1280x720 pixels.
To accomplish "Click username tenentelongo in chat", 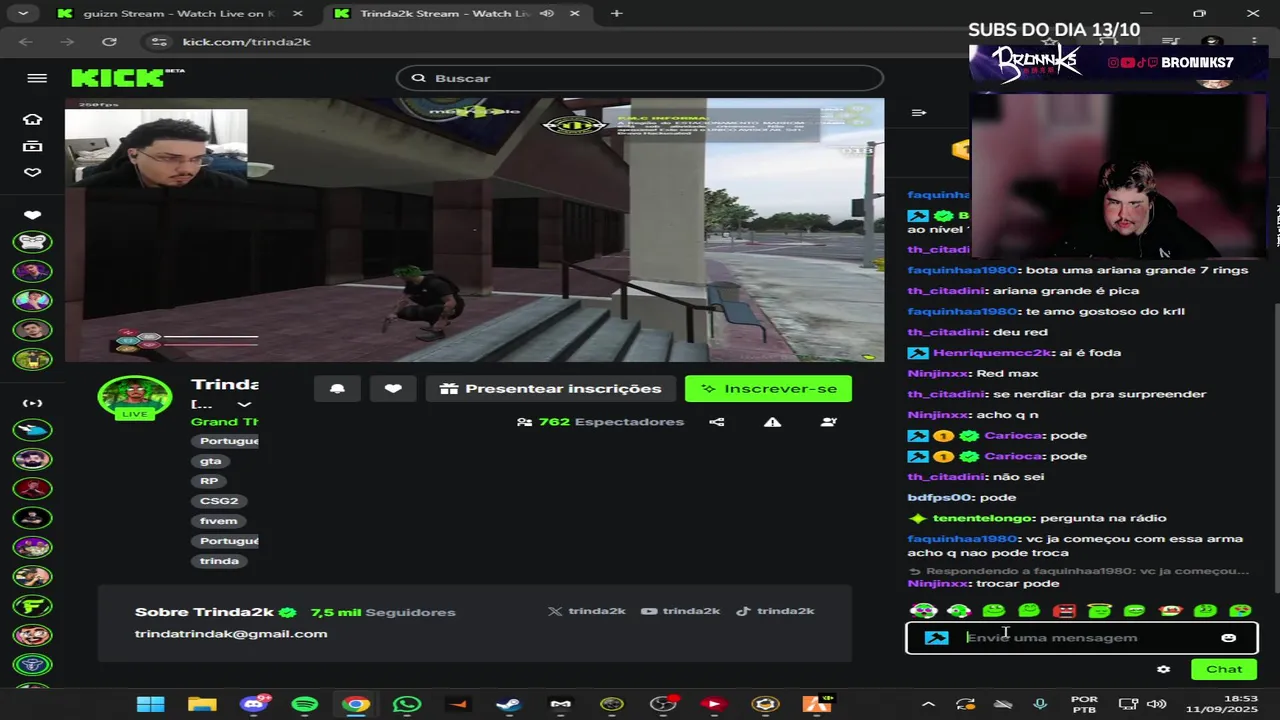I will tap(984, 518).
